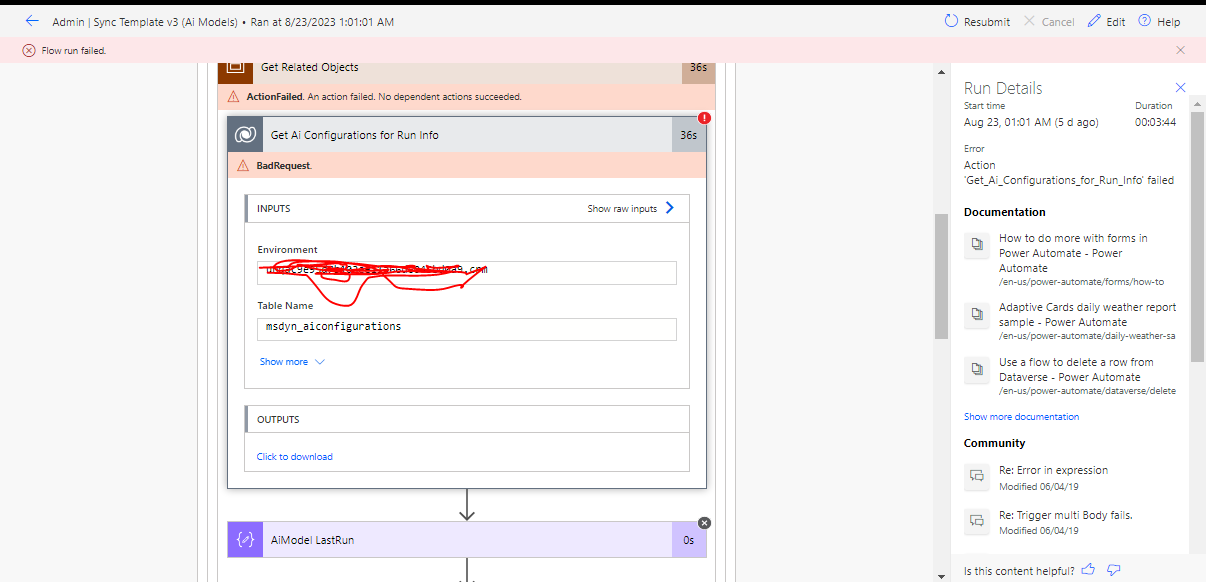Give thumbs up on content helpfulness
The height and width of the screenshot is (582, 1206).
click(1088, 569)
